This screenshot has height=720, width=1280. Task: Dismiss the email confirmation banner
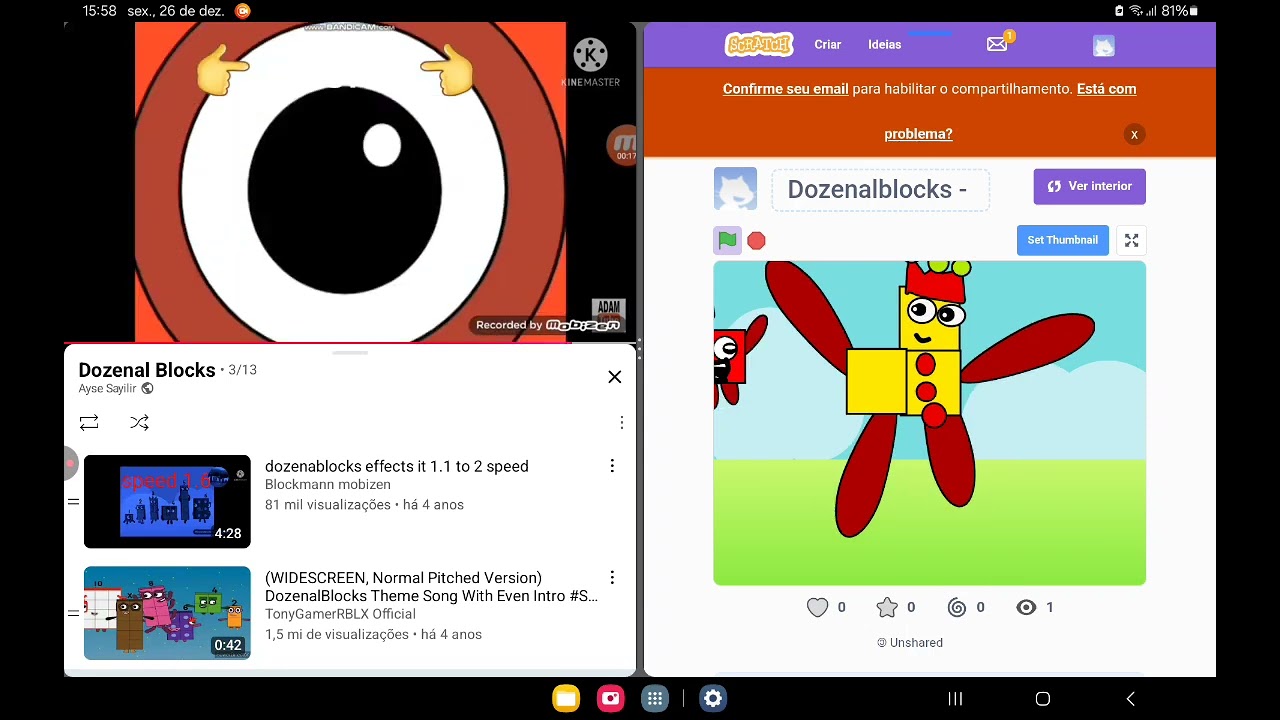pos(1134,134)
